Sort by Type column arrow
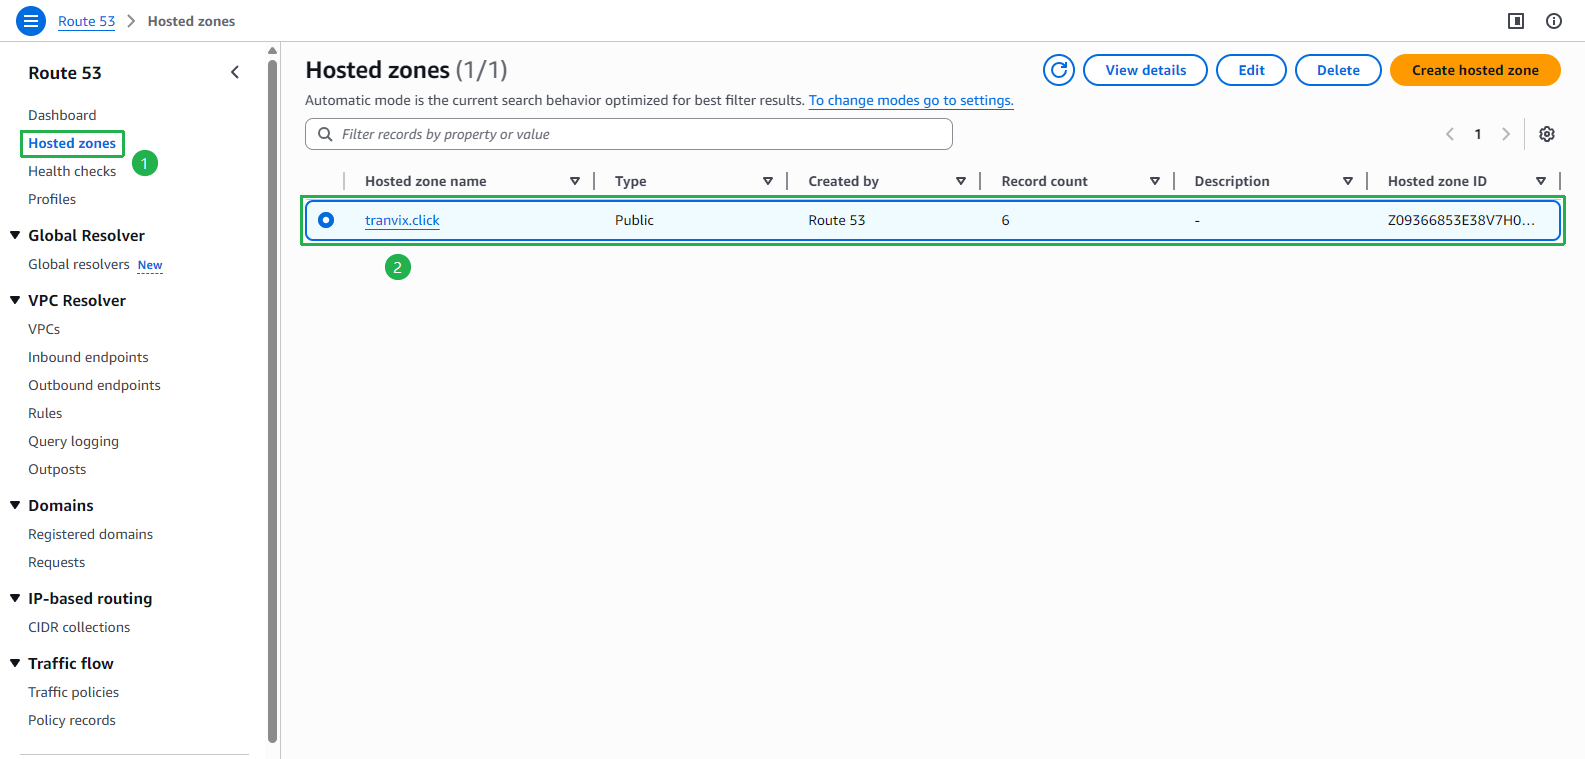Image resolution: width=1585 pixels, height=759 pixels. point(768,181)
